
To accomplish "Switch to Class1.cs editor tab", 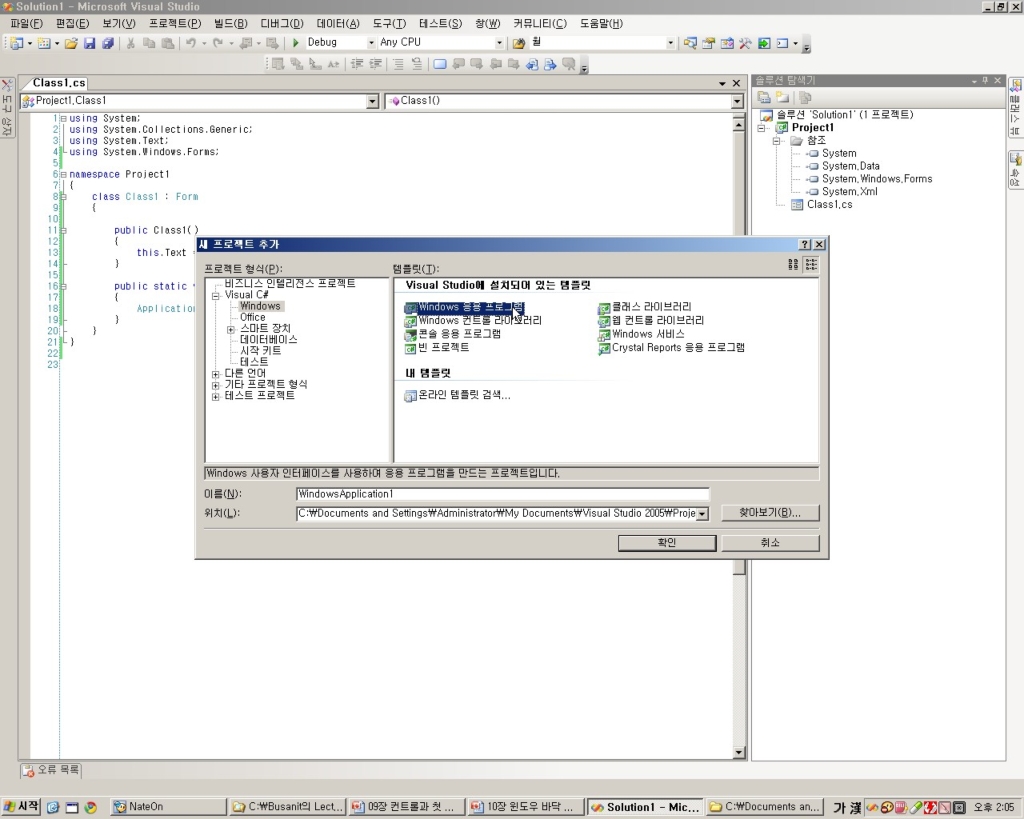I will (59, 83).
